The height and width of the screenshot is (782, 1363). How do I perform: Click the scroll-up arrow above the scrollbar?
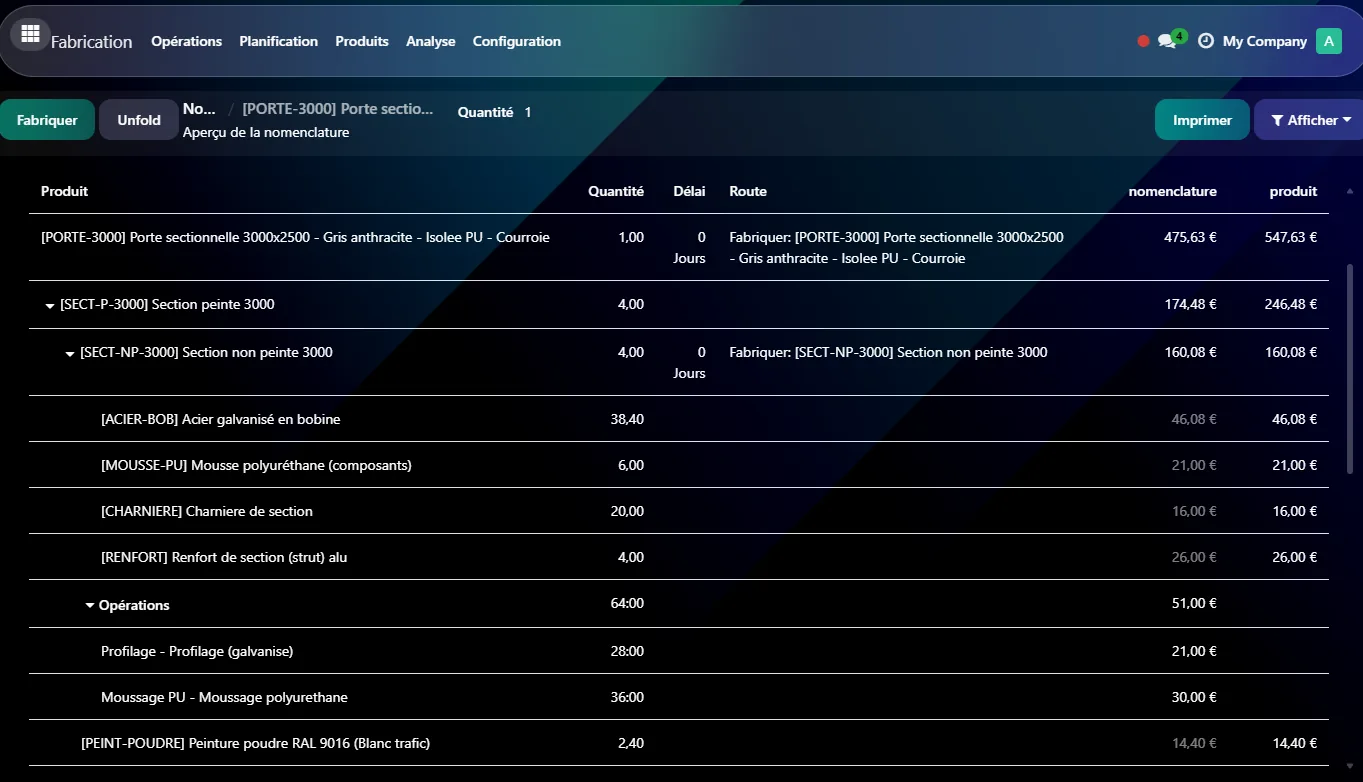click(1351, 191)
